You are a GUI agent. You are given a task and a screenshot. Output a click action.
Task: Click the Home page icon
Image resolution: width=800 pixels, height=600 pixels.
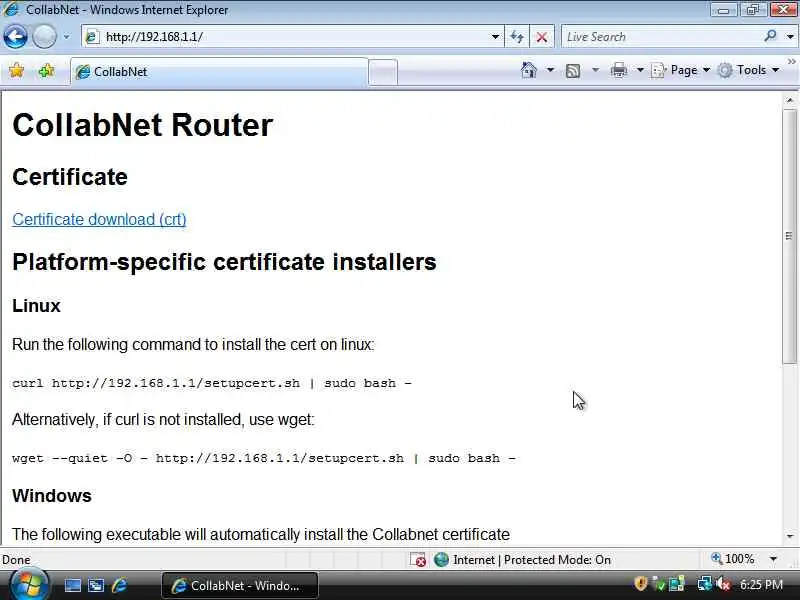click(x=529, y=70)
